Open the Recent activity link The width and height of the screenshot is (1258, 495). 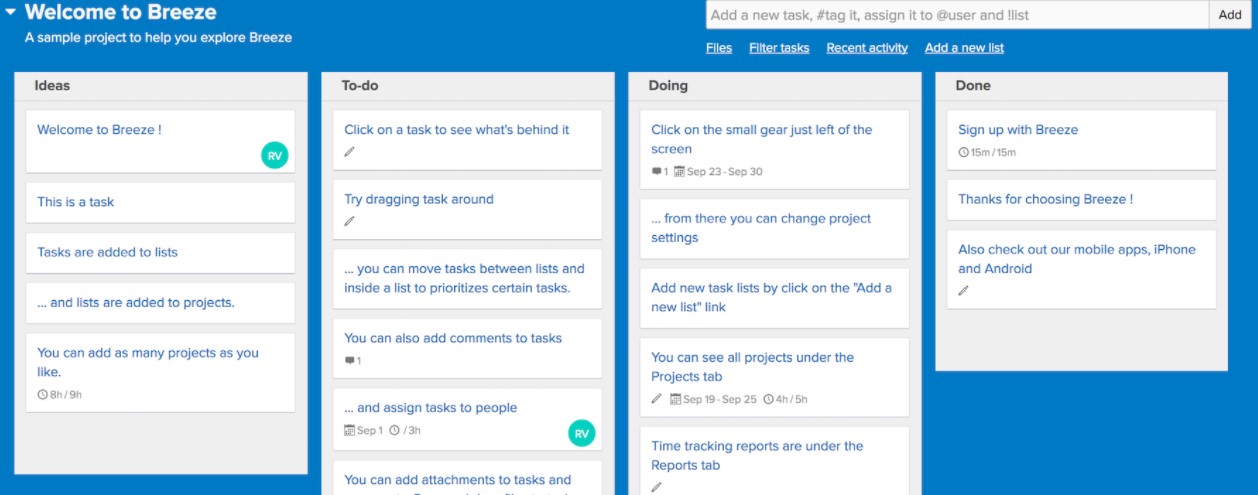click(867, 48)
